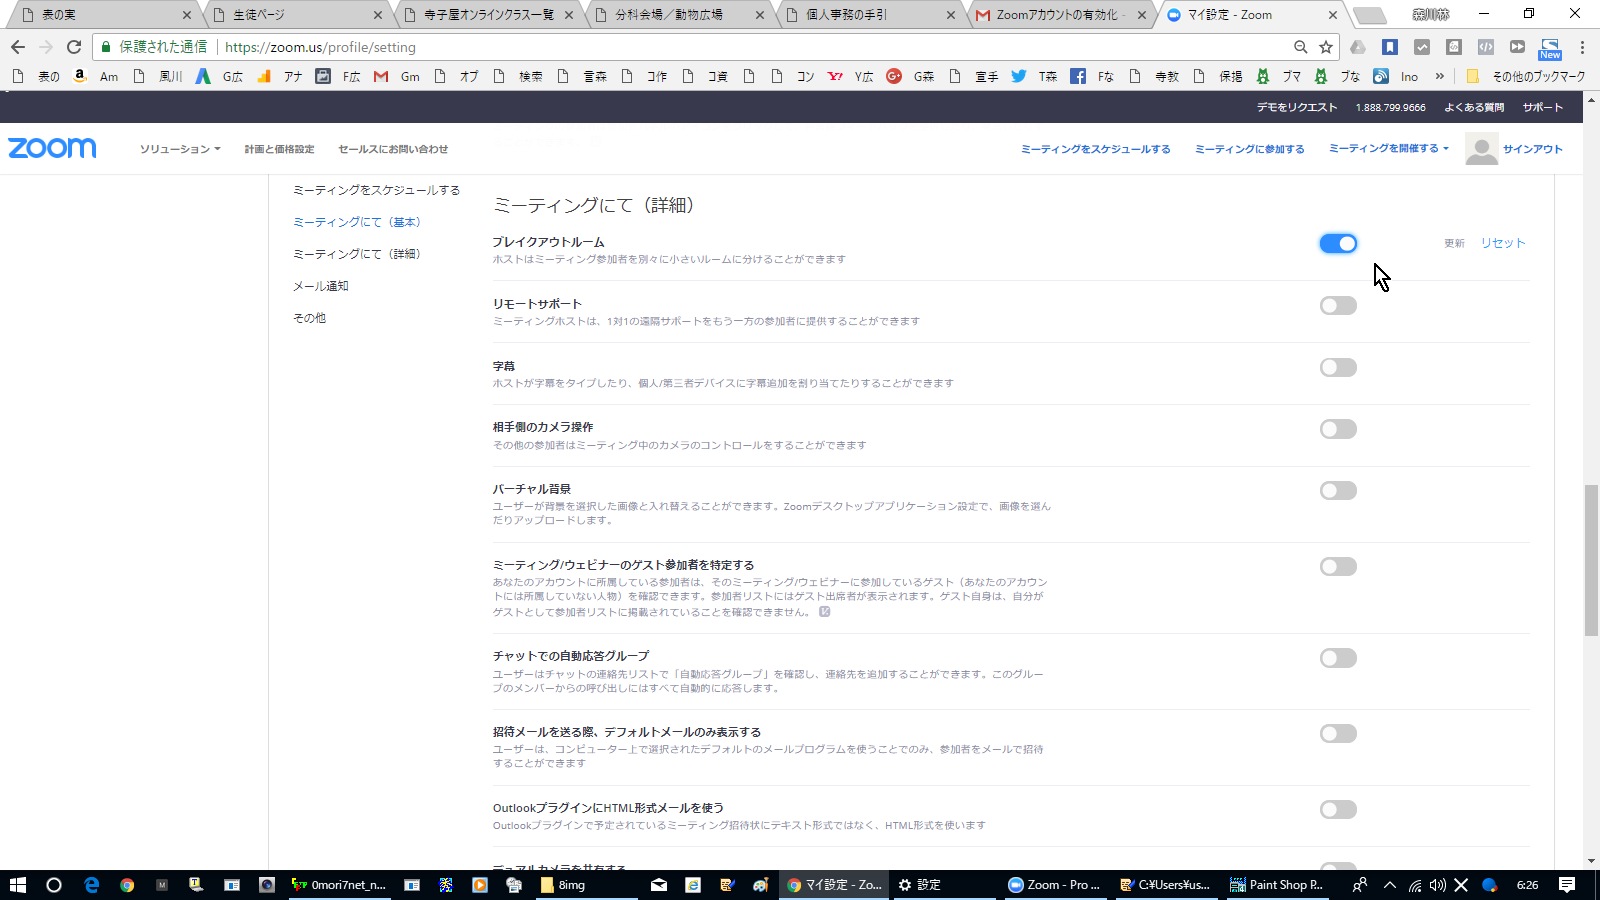The width and height of the screenshot is (1600, 900).
Task: Expand the ミーティングを開催する dropdown
Action: pyautogui.click(x=1388, y=148)
